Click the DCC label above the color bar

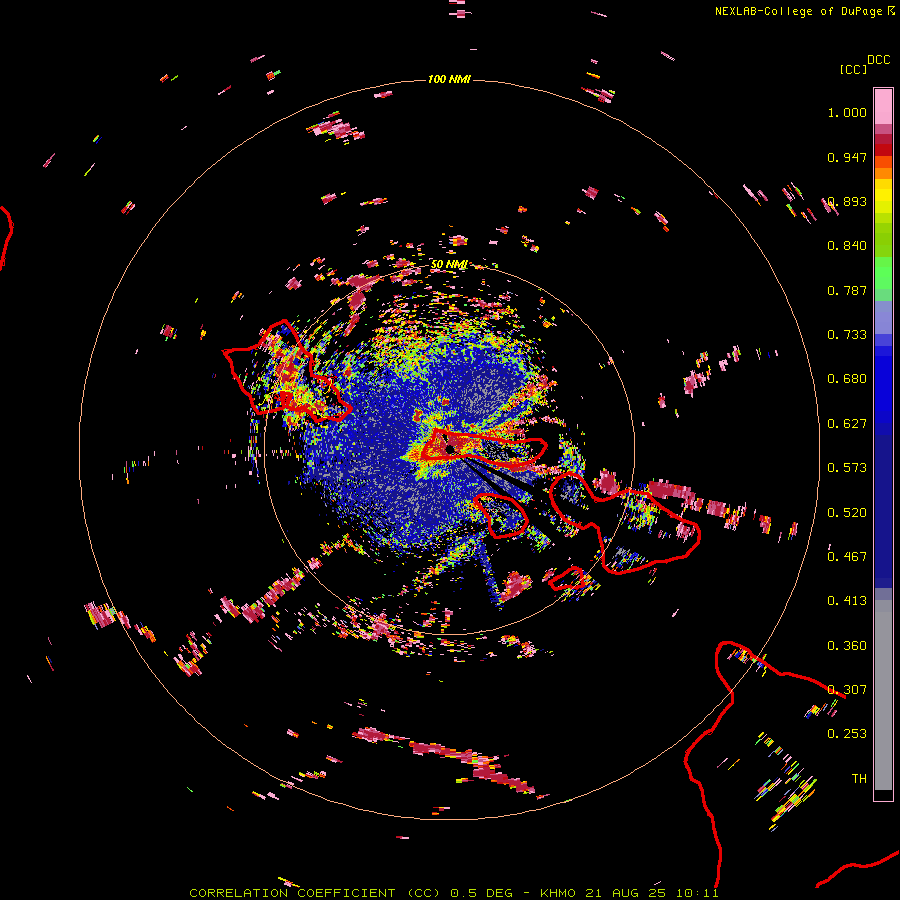pyautogui.click(x=879, y=60)
